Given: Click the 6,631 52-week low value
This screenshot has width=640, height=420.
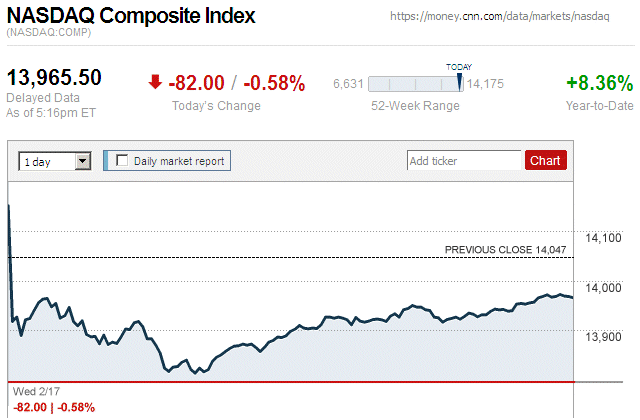Looking at the screenshot, I should click(x=347, y=84).
